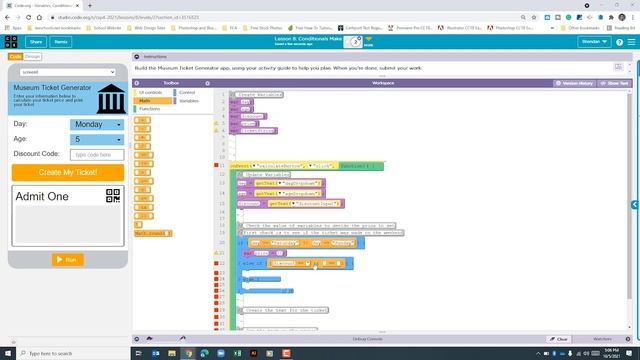Viewport: 640px width, 360px height.
Task: Select Control toolbox category
Action: [x=187, y=93]
